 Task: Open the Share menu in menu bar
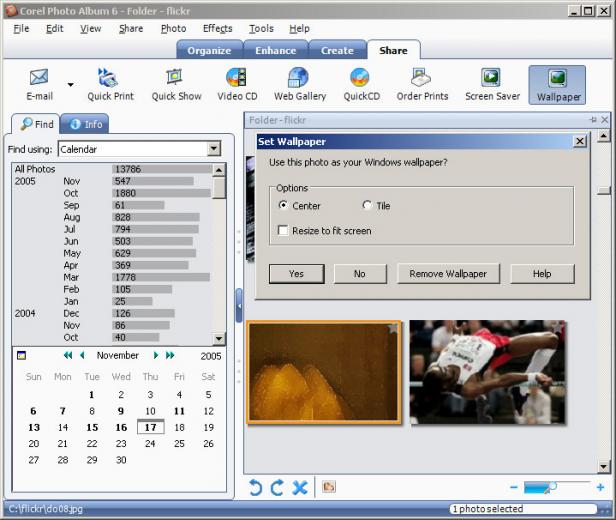click(x=131, y=29)
